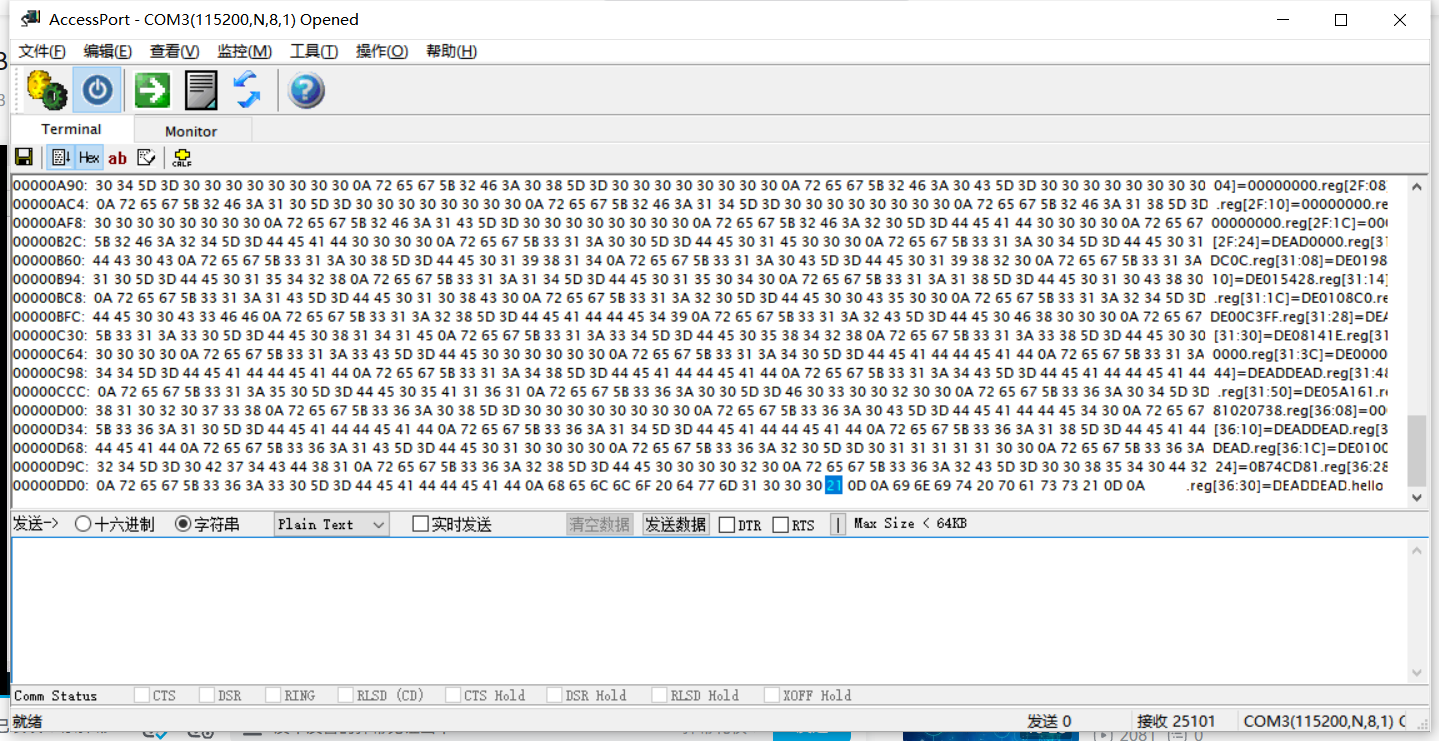Viewport: 1439px width, 741px height.
Task: Toggle Hex display mode
Action: [89, 158]
